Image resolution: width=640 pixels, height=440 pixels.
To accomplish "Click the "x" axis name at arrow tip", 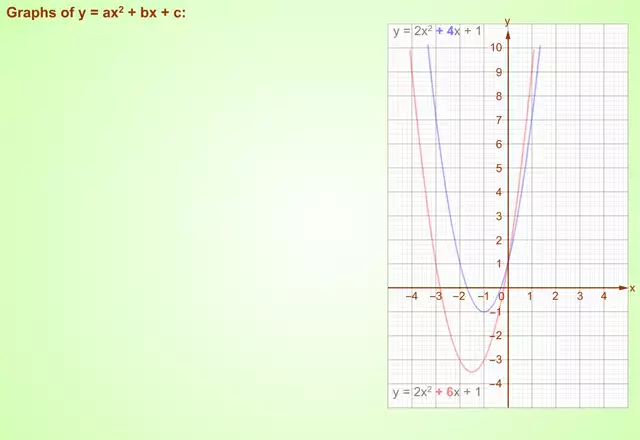I will coord(632,288).
